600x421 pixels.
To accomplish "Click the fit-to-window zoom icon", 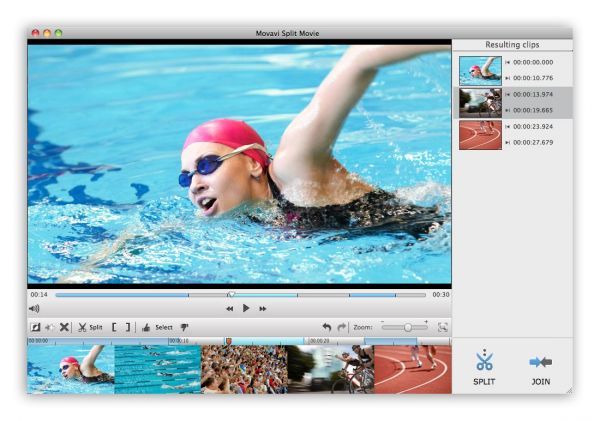I will point(442,327).
